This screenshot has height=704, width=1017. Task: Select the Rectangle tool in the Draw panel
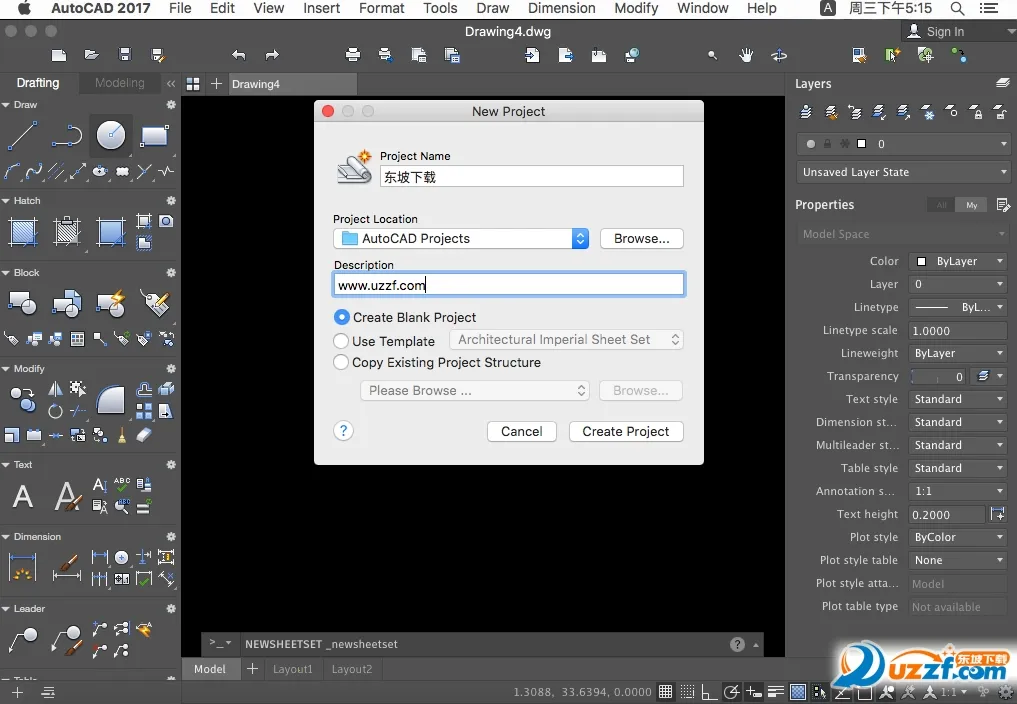point(155,134)
